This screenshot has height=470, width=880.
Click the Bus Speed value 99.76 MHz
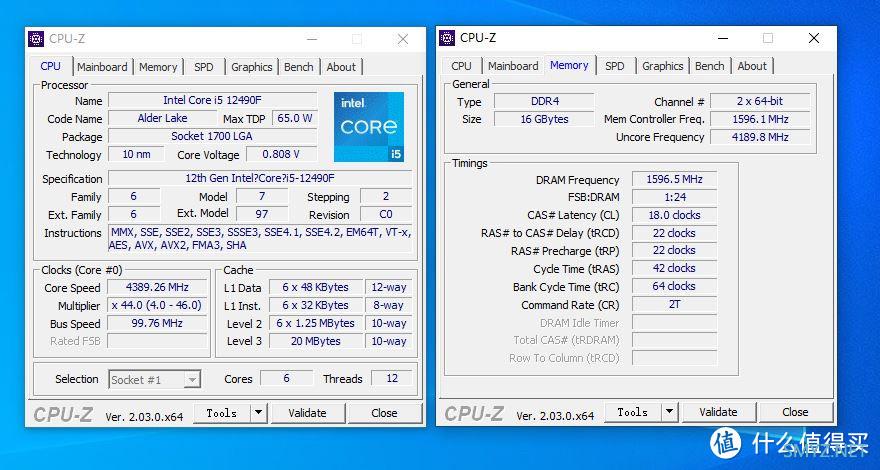(x=157, y=323)
